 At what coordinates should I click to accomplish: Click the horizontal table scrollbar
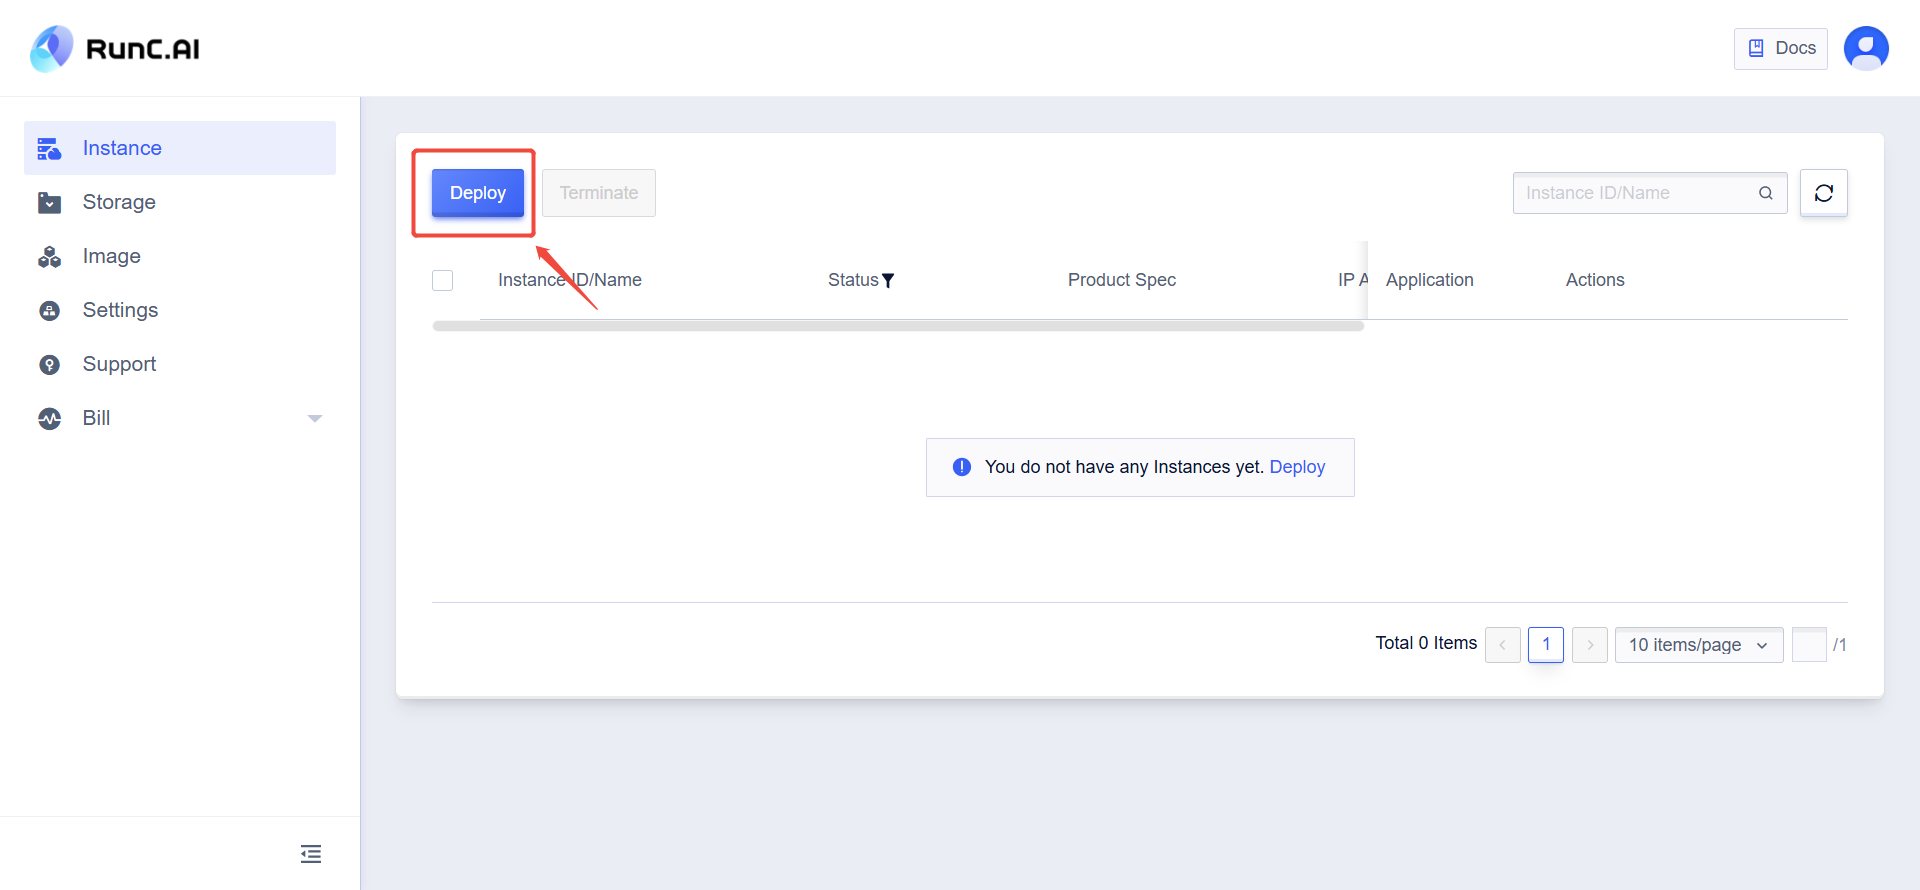coord(897,326)
